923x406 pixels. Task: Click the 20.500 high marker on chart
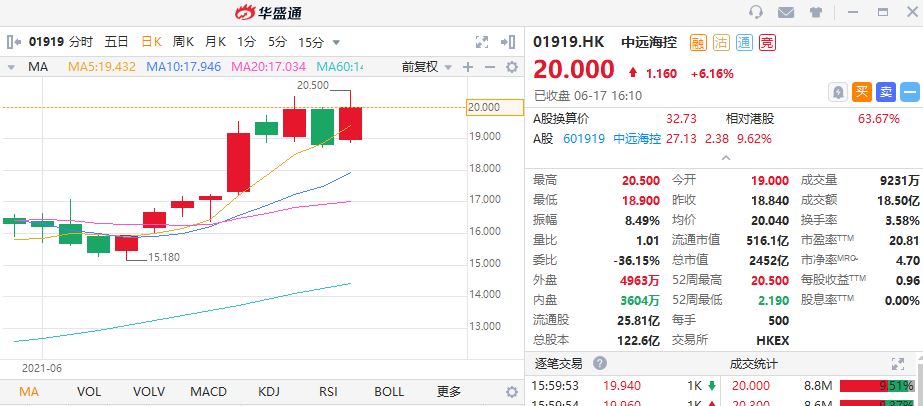click(313, 85)
